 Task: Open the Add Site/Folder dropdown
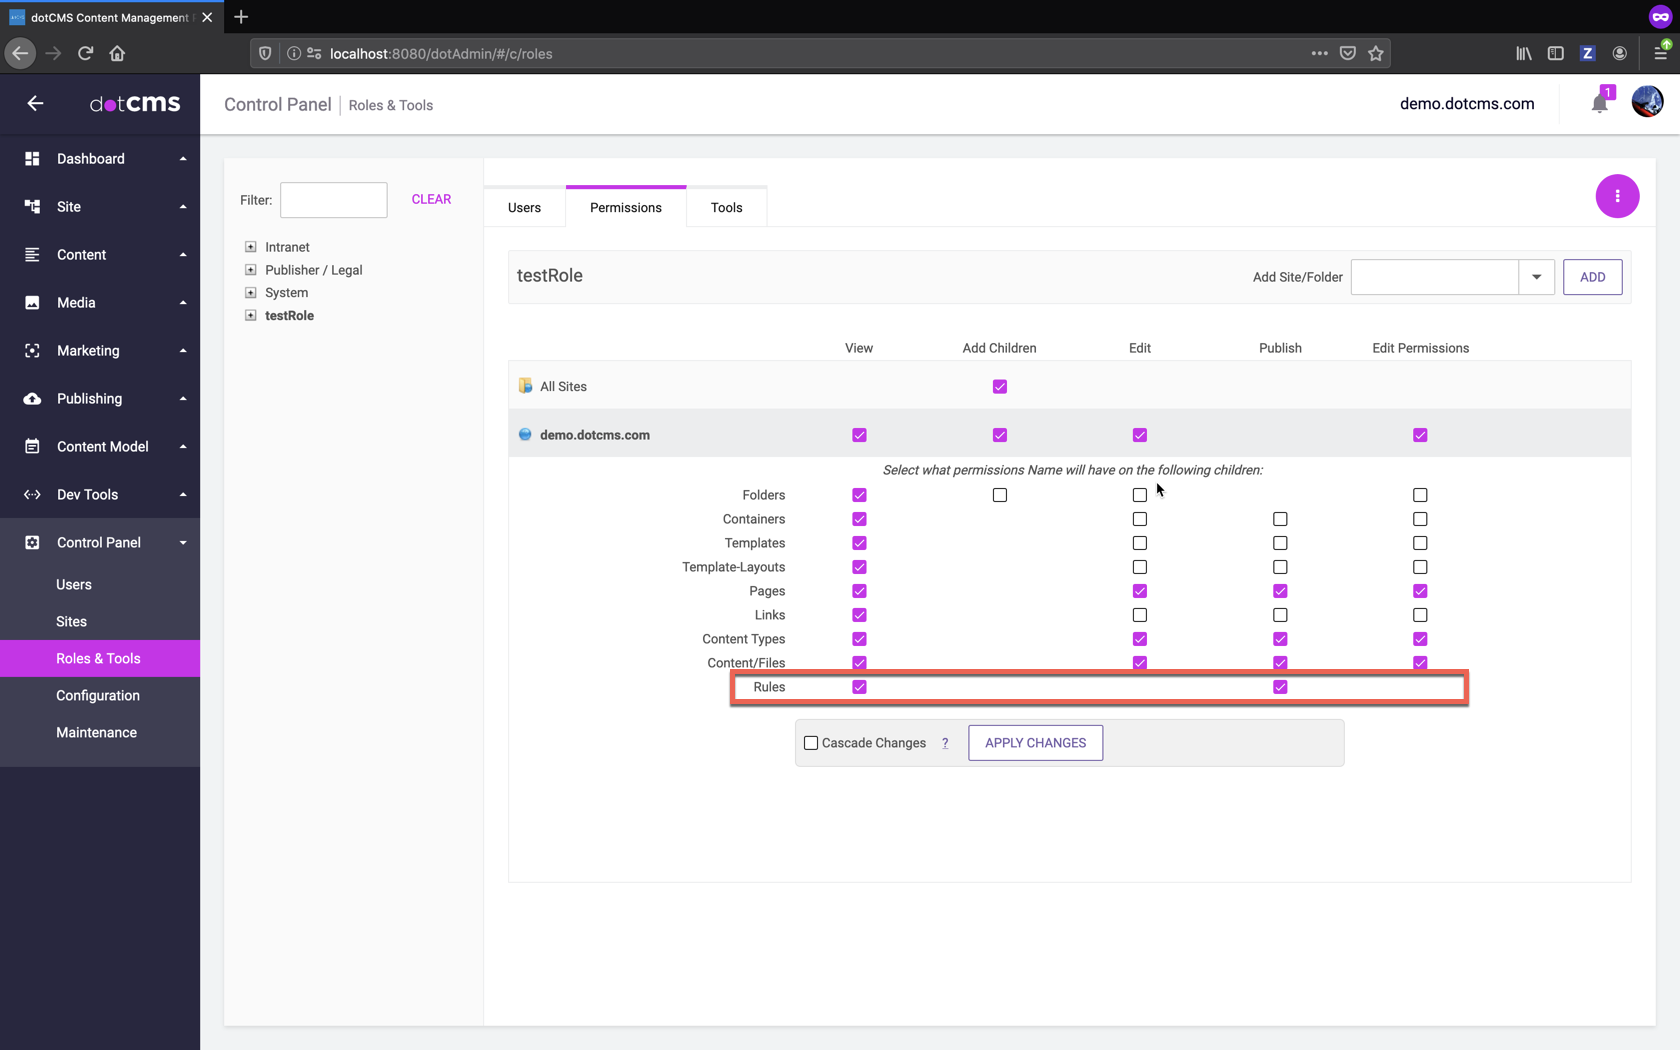pyautogui.click(x=1536, y=277)
